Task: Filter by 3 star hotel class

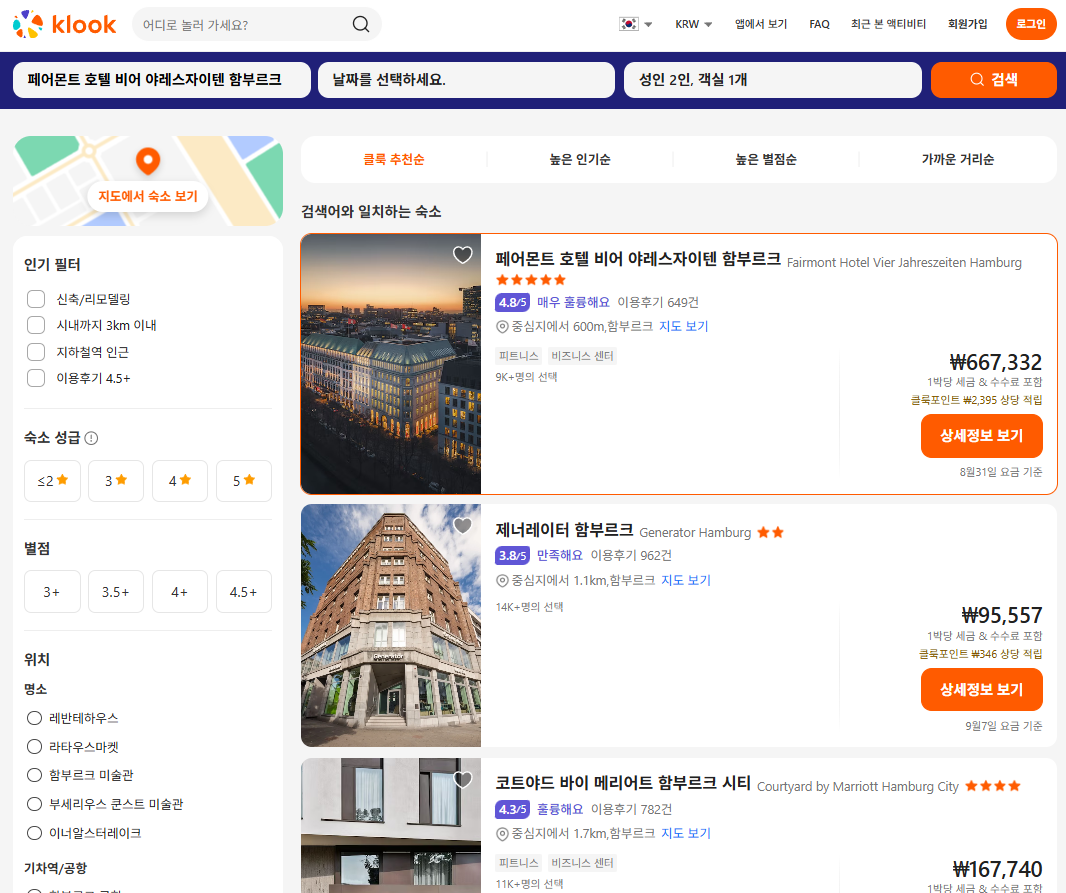Action: click(116, 480)
